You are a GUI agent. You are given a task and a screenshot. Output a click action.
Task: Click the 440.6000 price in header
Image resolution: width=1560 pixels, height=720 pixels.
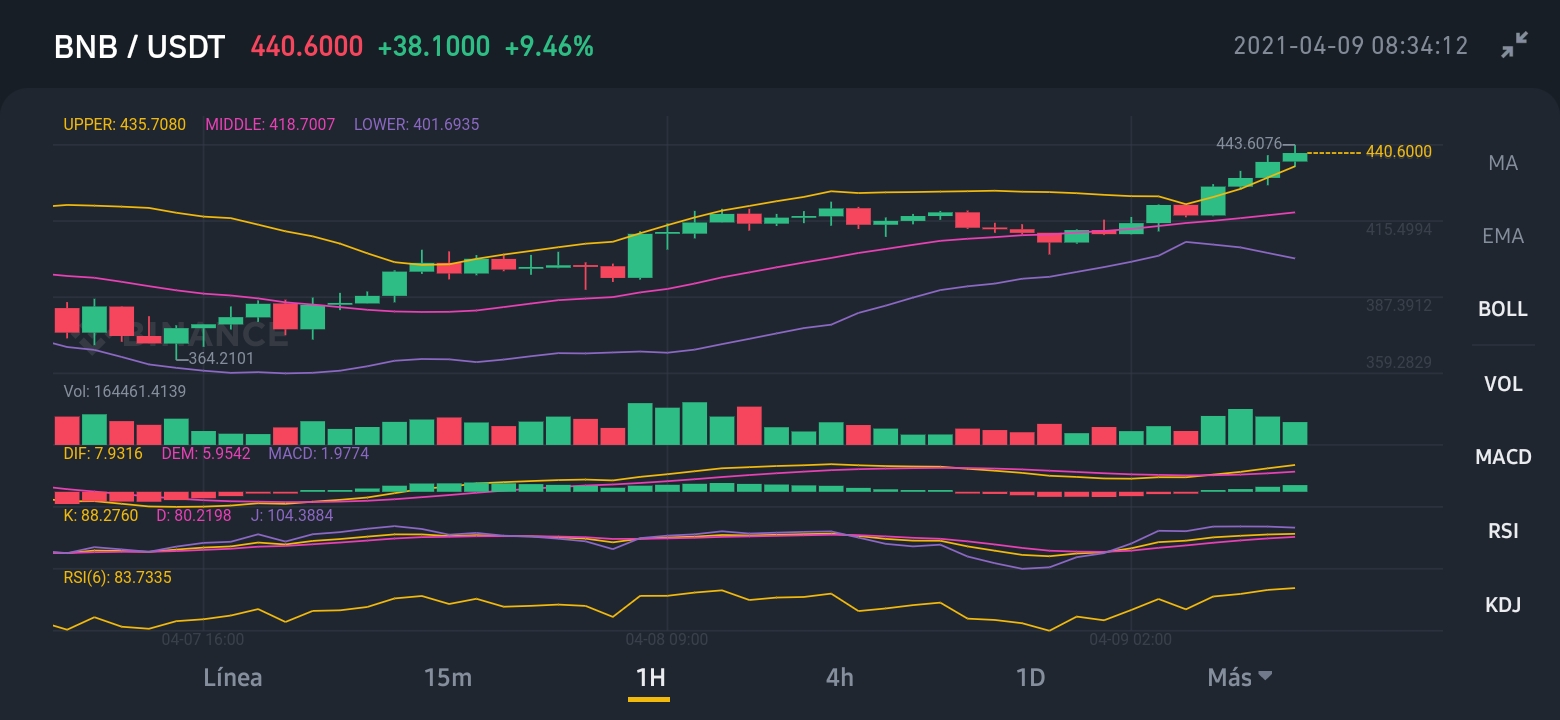point(306,46)
